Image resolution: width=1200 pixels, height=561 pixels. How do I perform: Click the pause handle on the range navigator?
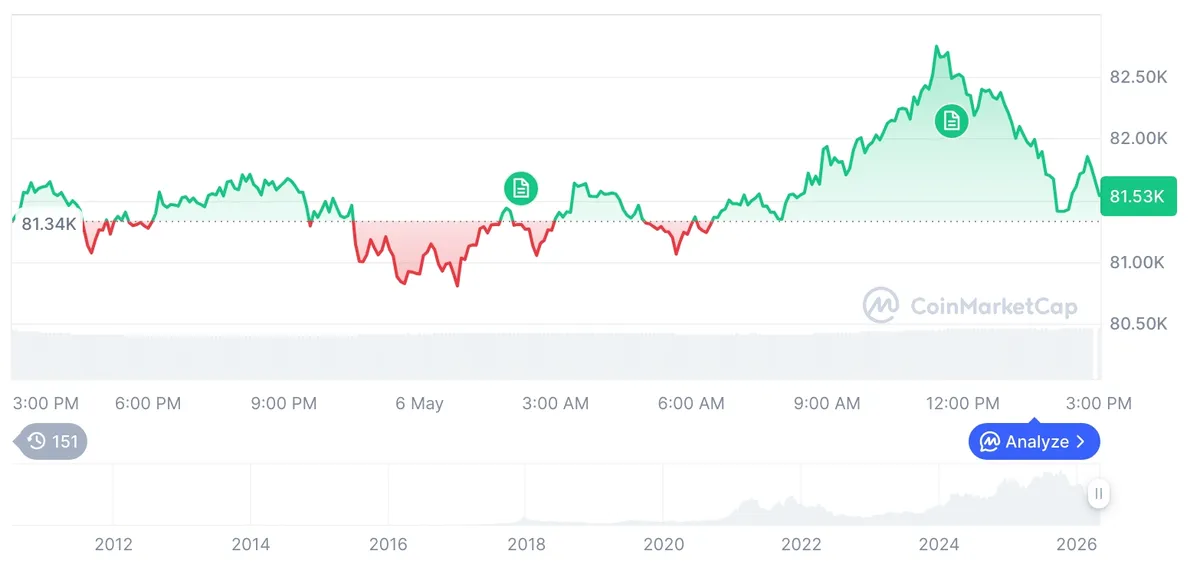click(x=1098, y=493)
